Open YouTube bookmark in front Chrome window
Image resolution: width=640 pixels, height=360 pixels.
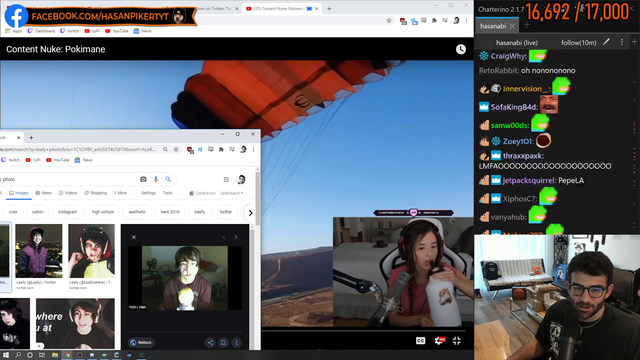[58, 160]
